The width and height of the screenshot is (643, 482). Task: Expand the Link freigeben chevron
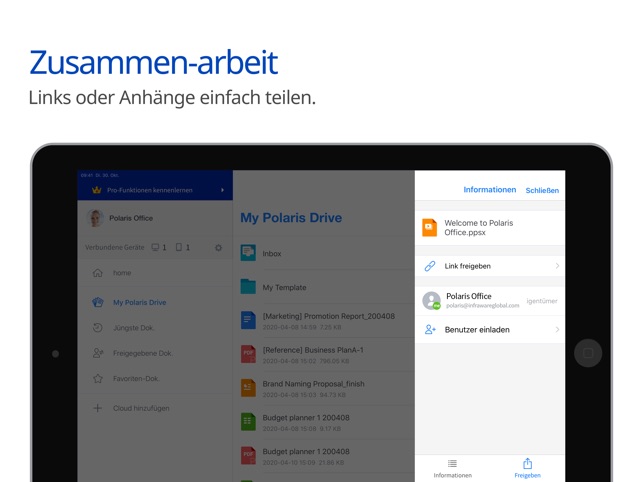click(557, 266)
